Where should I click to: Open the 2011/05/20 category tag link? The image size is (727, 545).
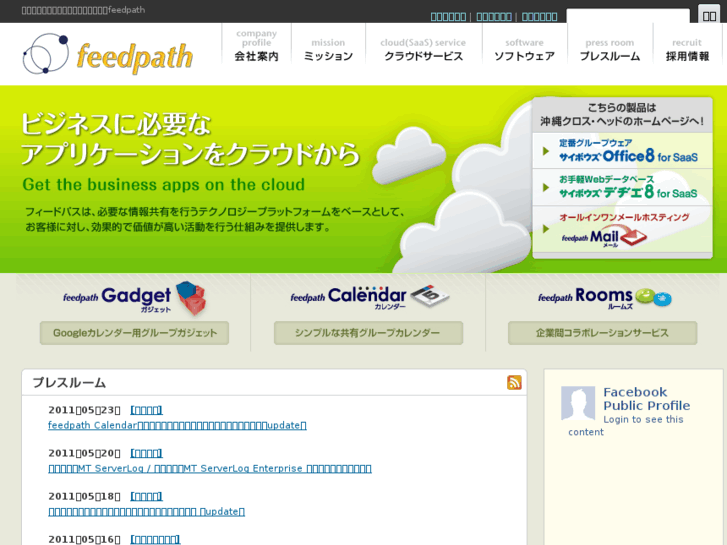click(x=147, y=453)
